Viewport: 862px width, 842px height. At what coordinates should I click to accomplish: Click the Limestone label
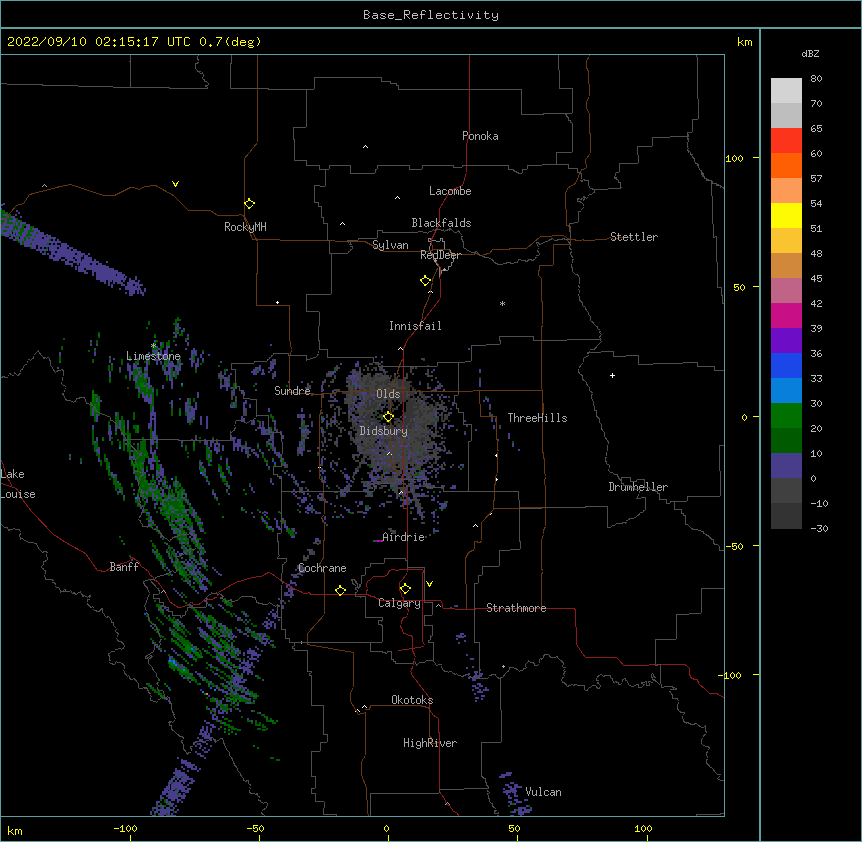coord(153,356)
